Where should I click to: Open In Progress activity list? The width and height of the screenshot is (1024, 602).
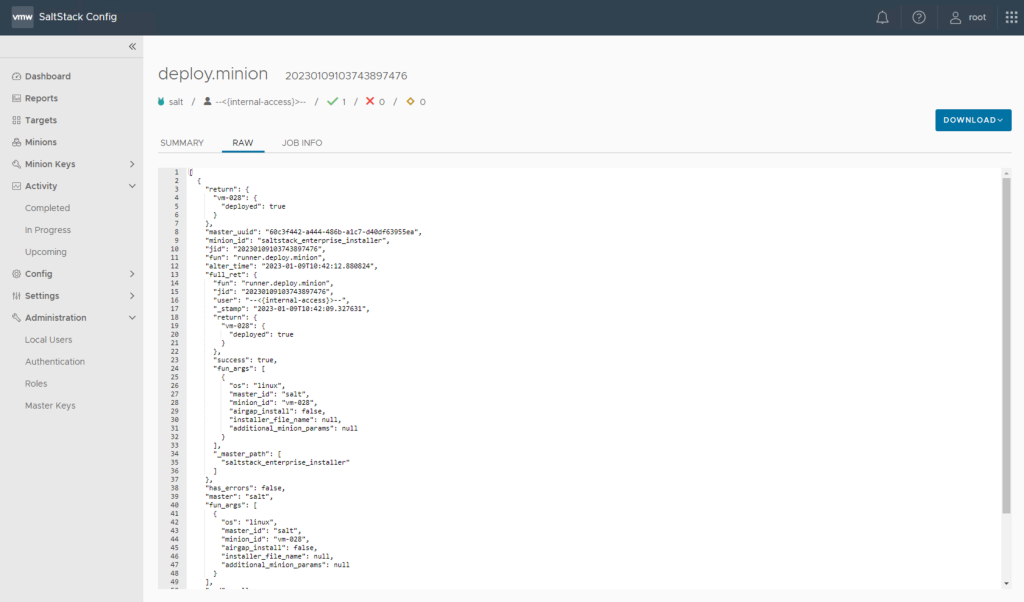tap(48, 230)
